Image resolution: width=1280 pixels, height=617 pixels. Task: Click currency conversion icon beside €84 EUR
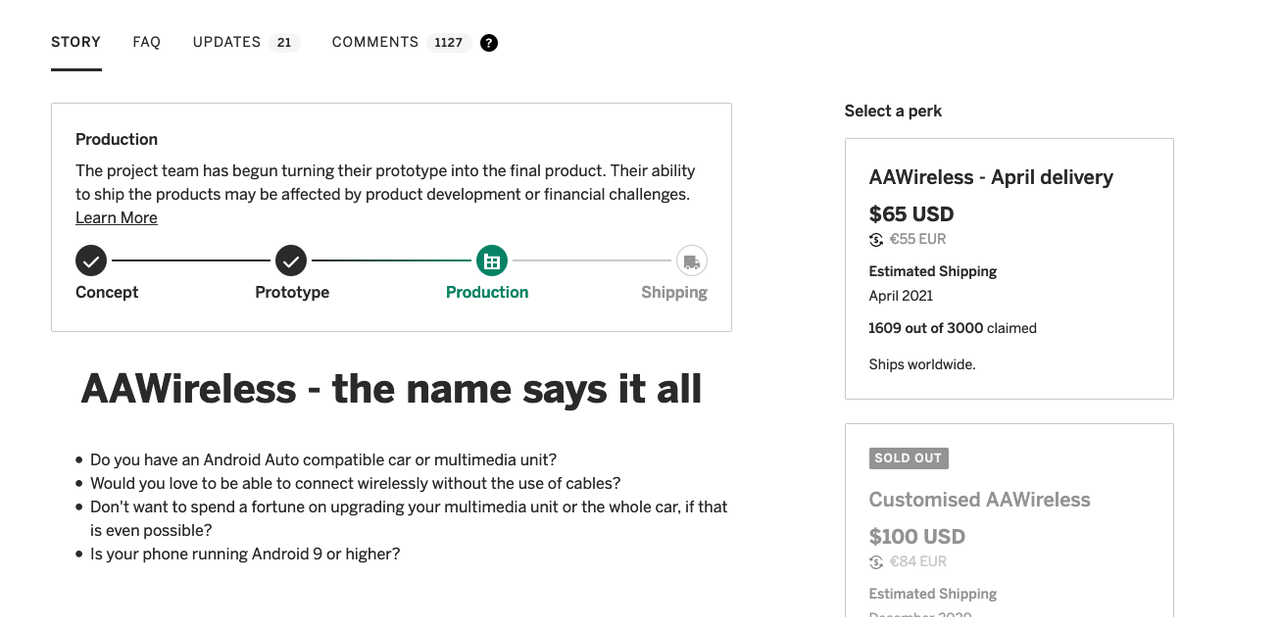pos(876,562)
